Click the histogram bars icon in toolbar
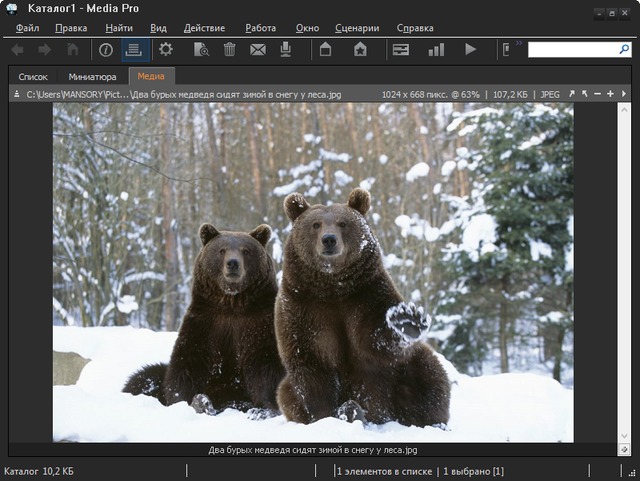The height and width of the screenshot is (481, 640). coord(436,49)
